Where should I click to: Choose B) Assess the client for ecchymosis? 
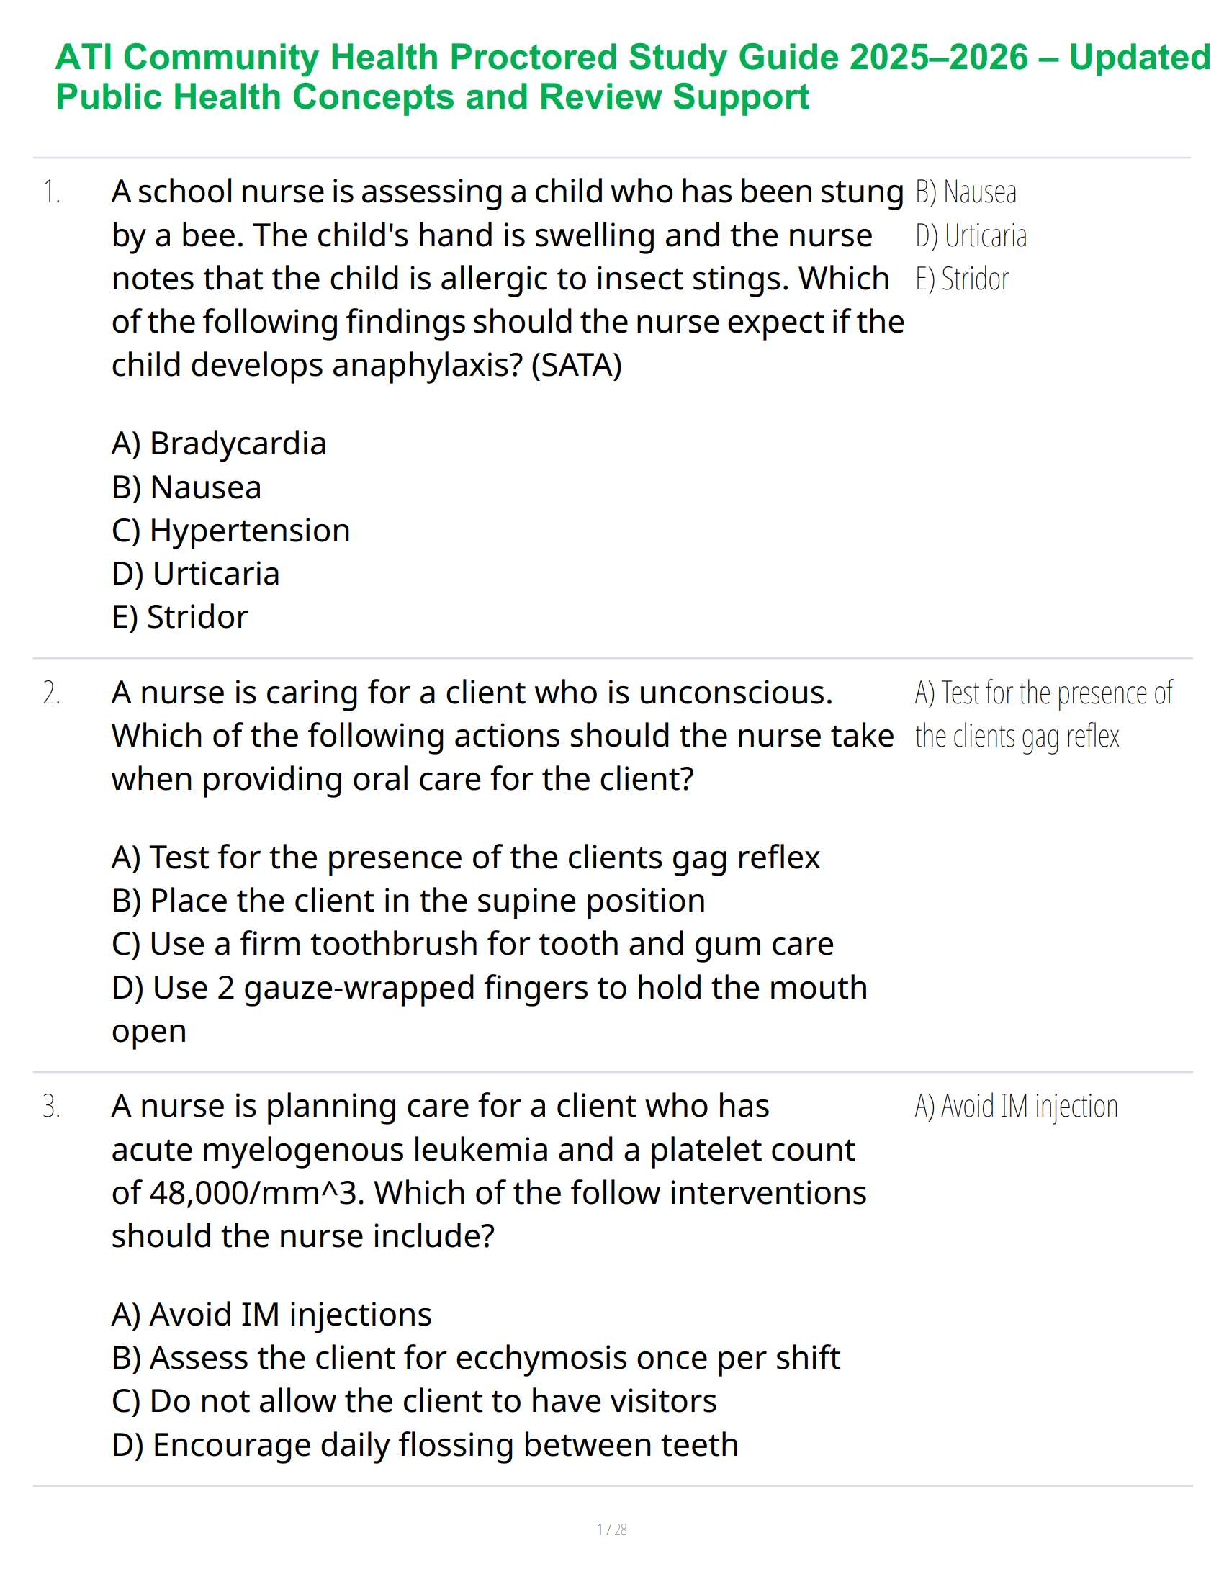tap(476, 1358)
